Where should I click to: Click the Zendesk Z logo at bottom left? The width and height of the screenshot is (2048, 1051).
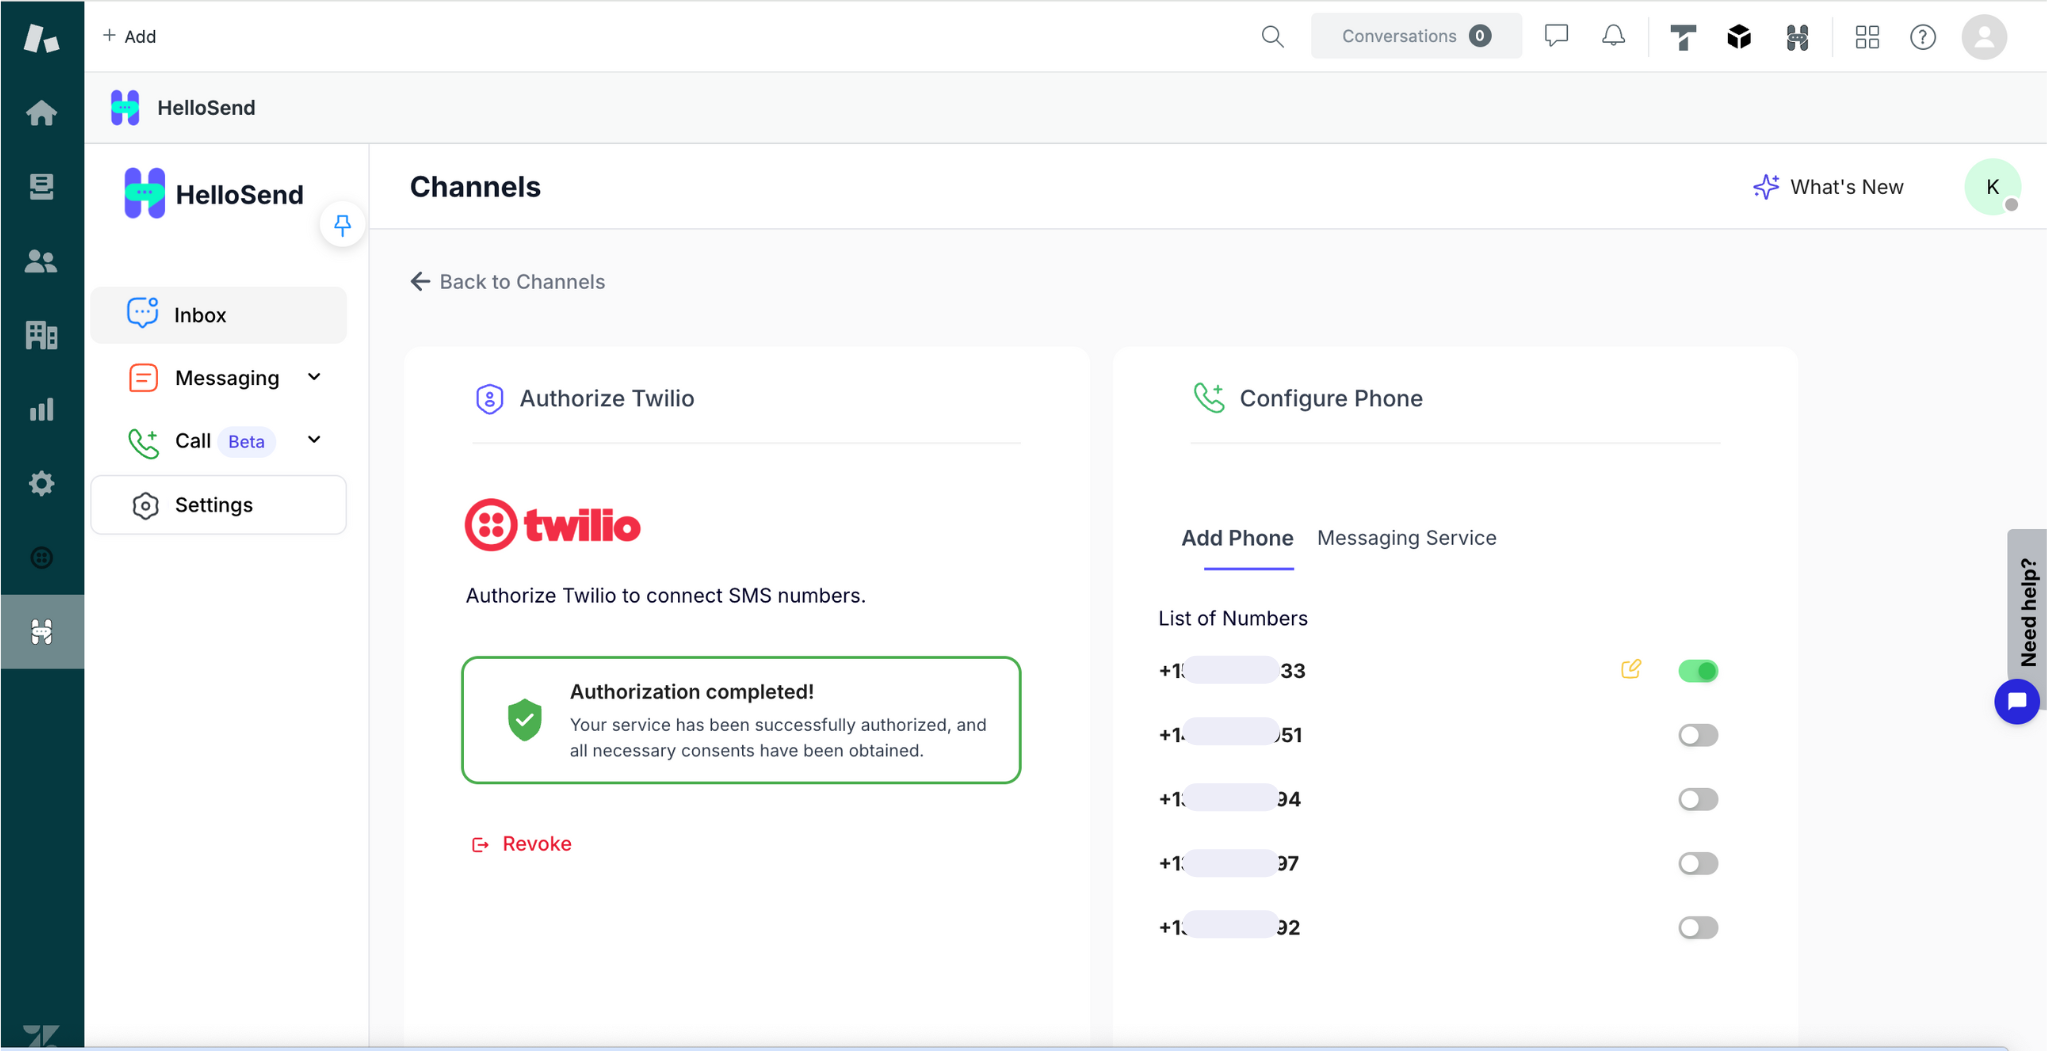[x=41, y=1036]
